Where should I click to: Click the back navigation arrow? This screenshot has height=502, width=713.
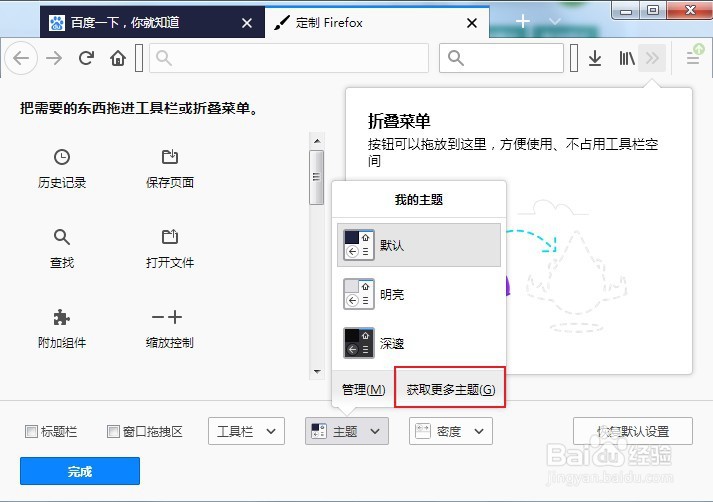[20, 58]
